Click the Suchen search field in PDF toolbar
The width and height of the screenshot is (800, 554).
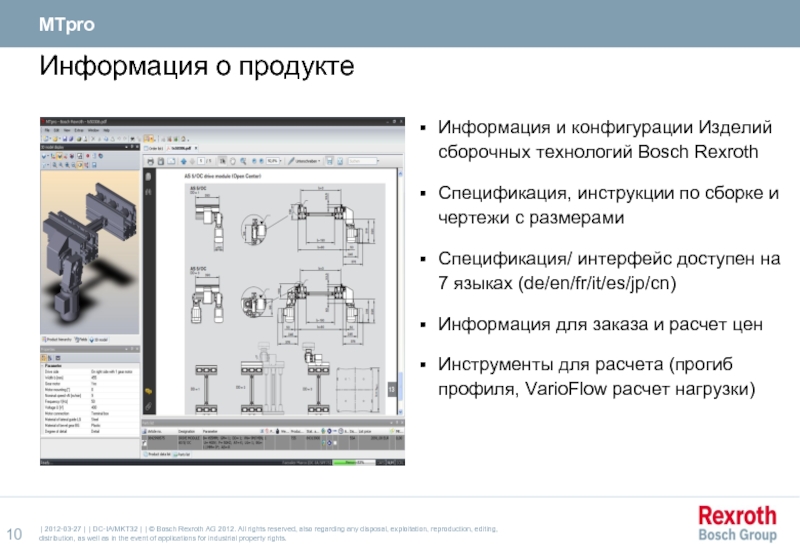361,161
